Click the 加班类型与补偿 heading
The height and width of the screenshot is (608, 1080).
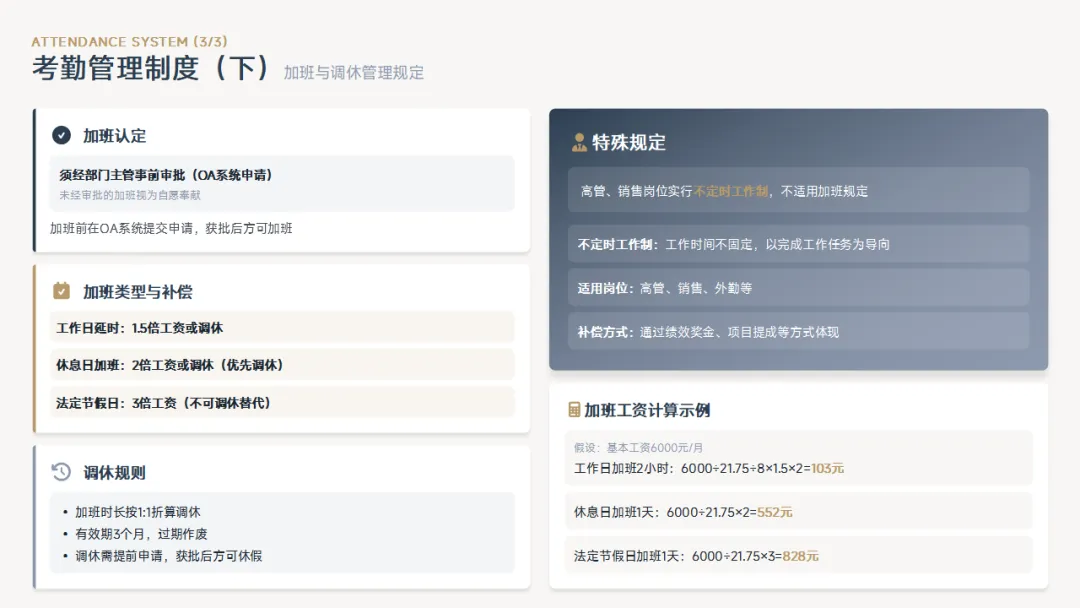(138, 292)
